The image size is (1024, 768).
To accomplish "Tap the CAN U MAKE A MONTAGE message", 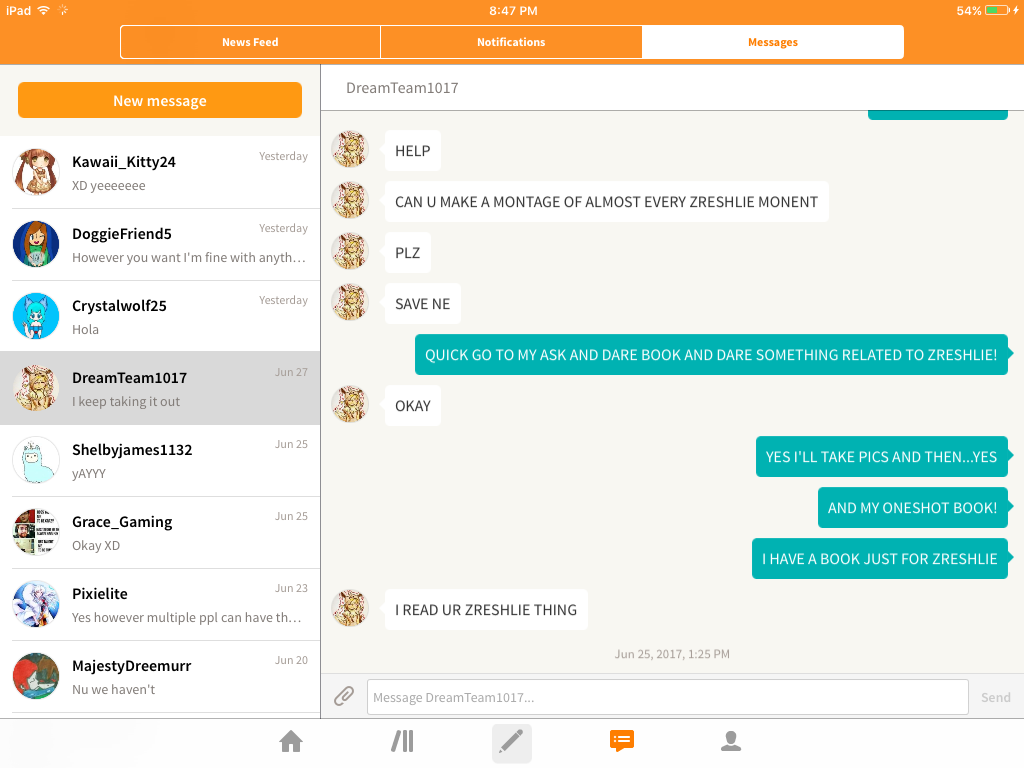I will [x=607, y=202].
